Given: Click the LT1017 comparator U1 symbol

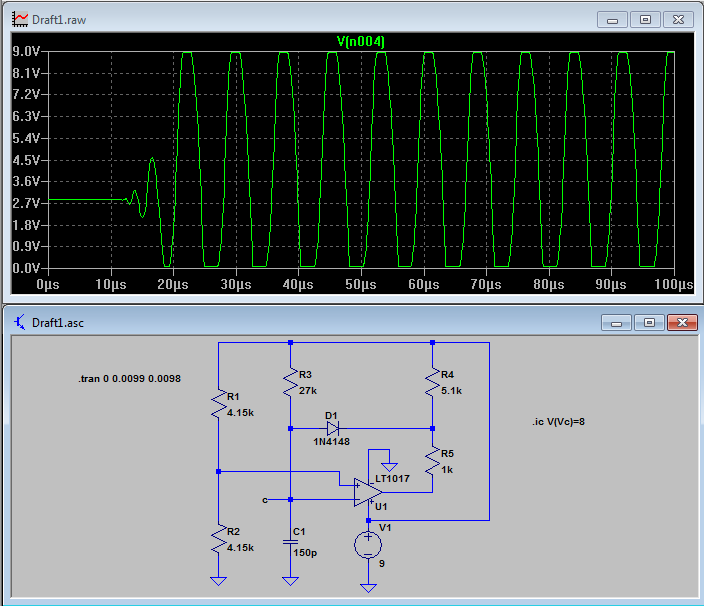Looking at the screenshot, I should click(368, 491).
